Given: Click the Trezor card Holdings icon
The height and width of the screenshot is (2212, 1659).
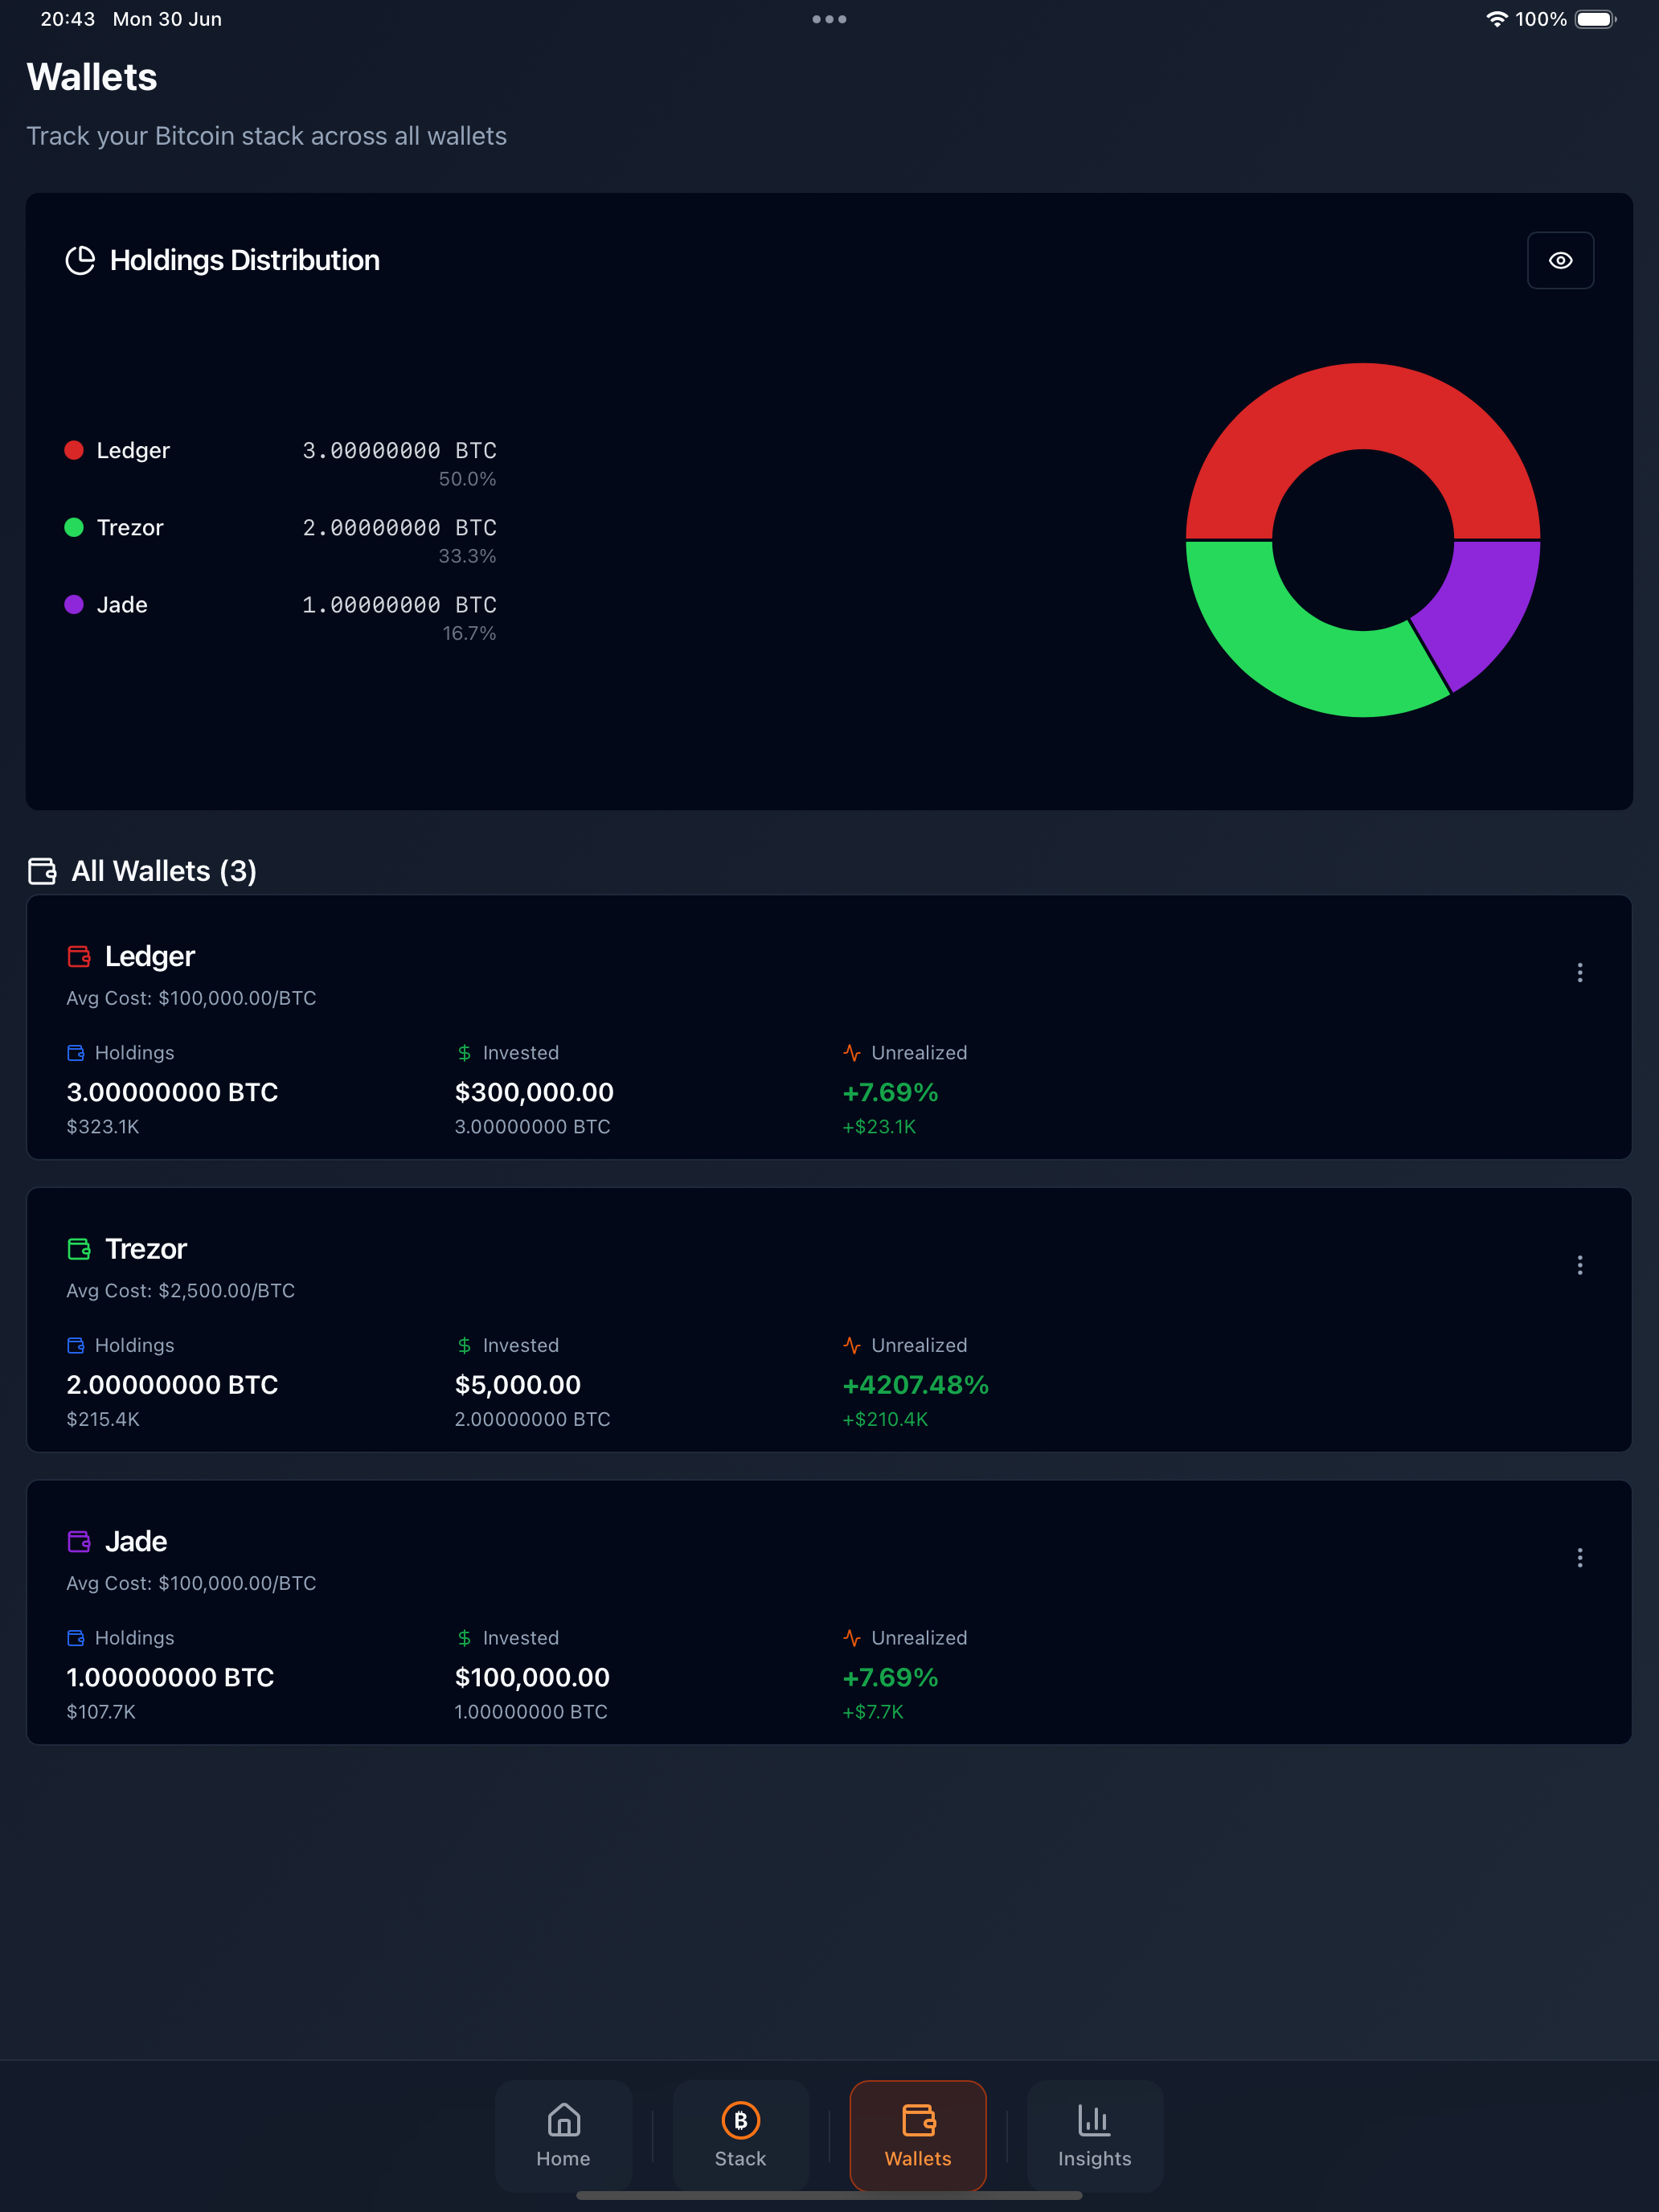Looking at the screenshot, I should (x=76, y=1345).
